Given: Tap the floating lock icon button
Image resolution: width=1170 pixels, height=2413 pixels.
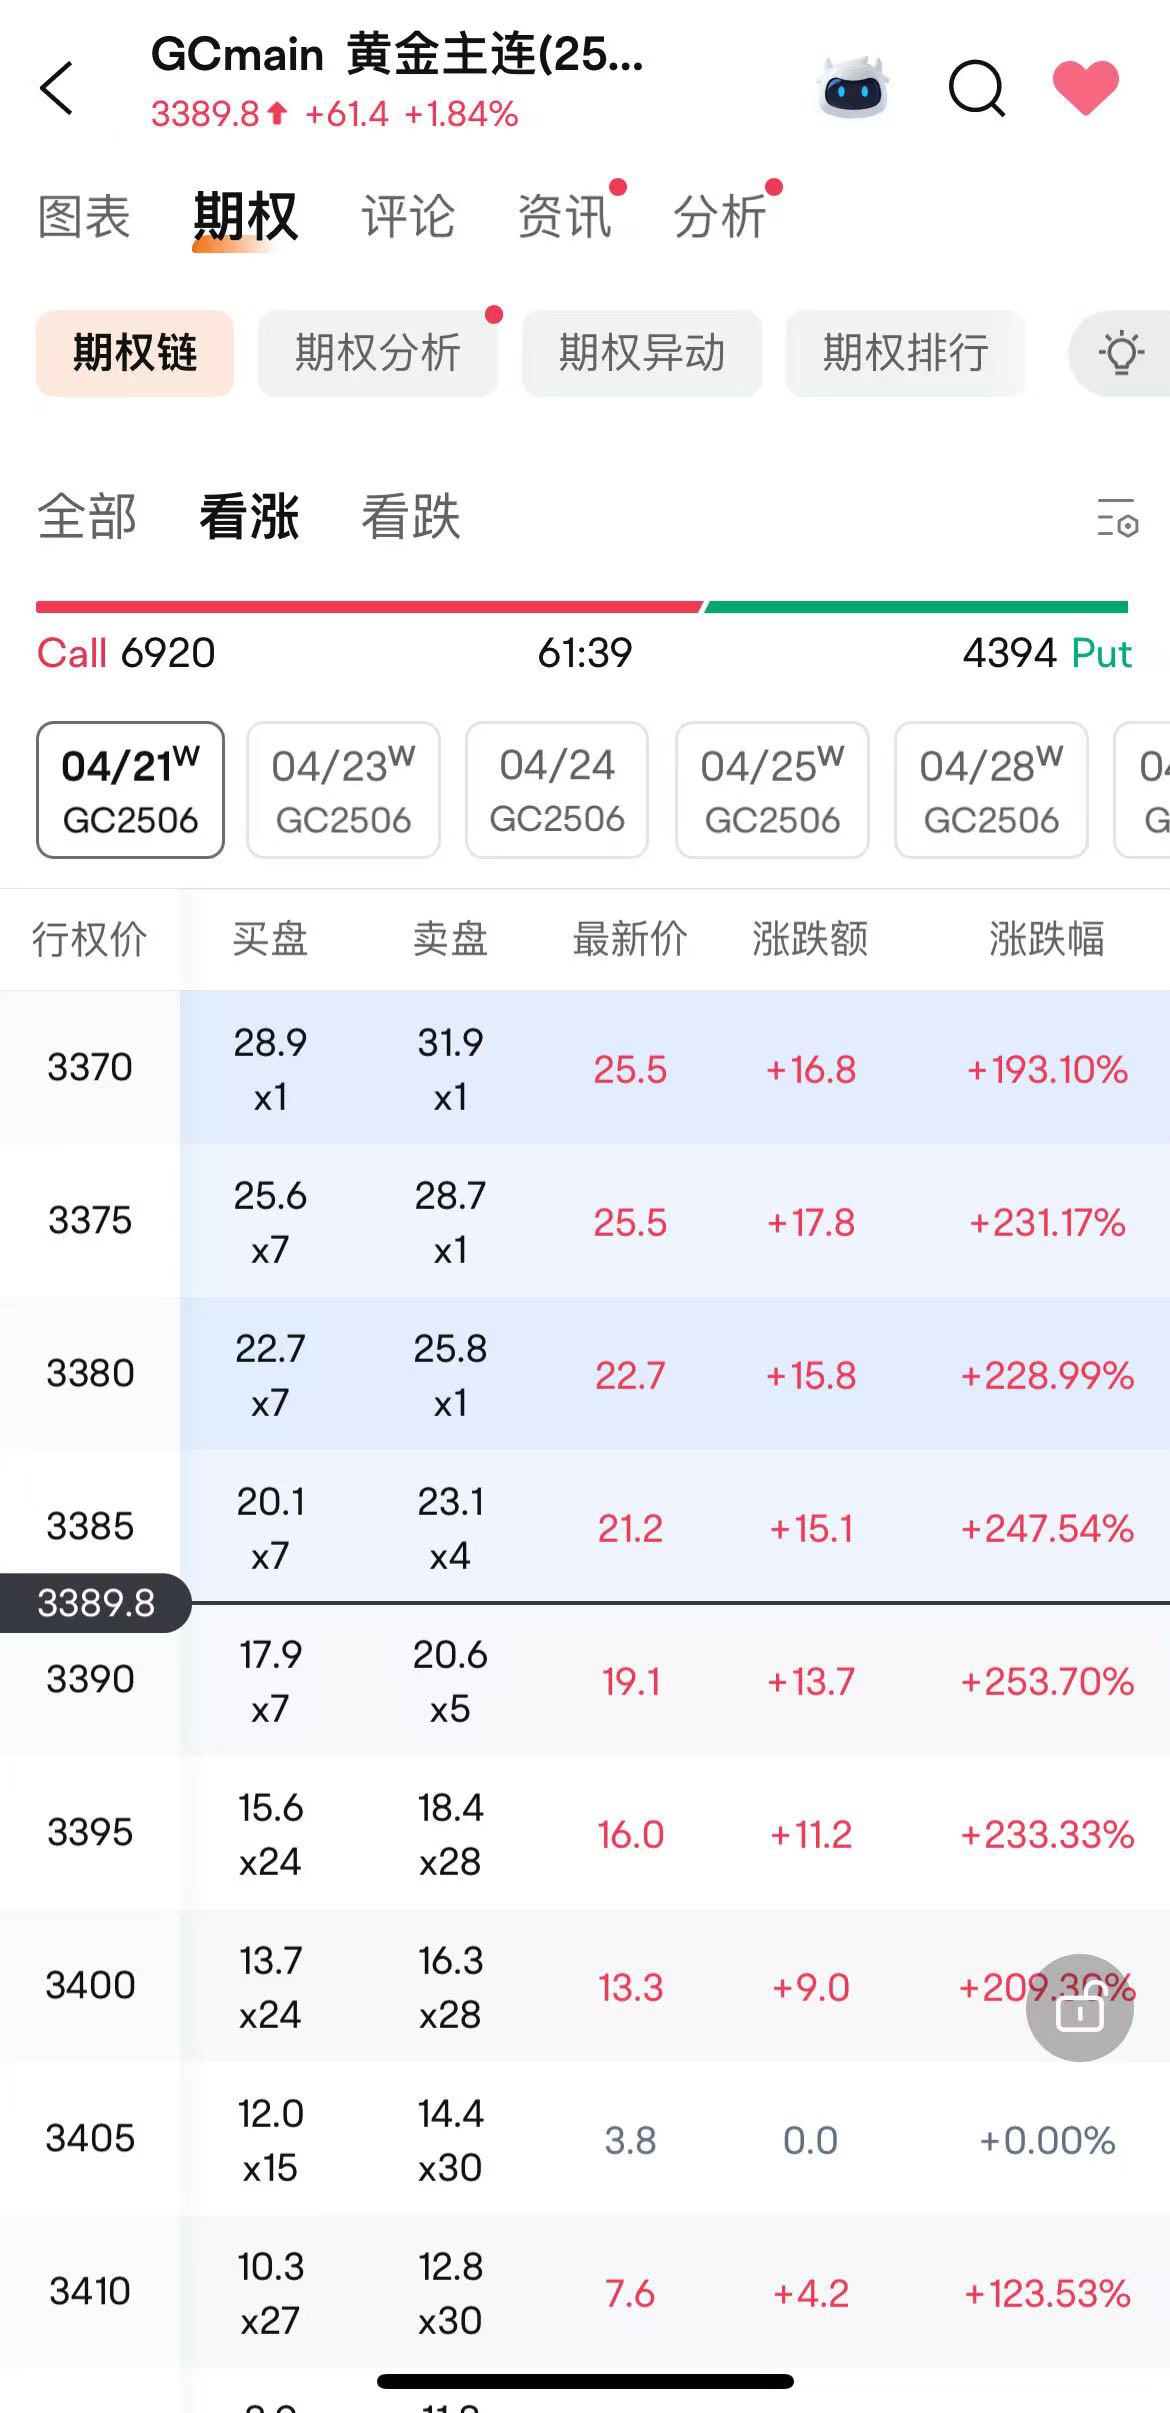Looking at the screenshot, I should [1079, 2007].
